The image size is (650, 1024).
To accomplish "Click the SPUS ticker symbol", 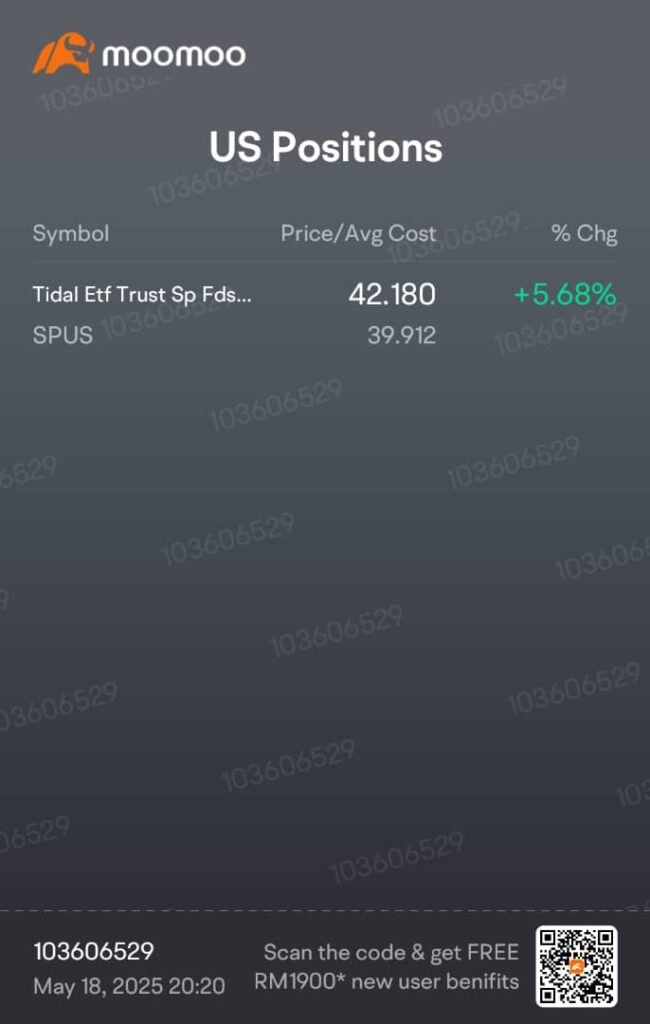I will point(63,335).
